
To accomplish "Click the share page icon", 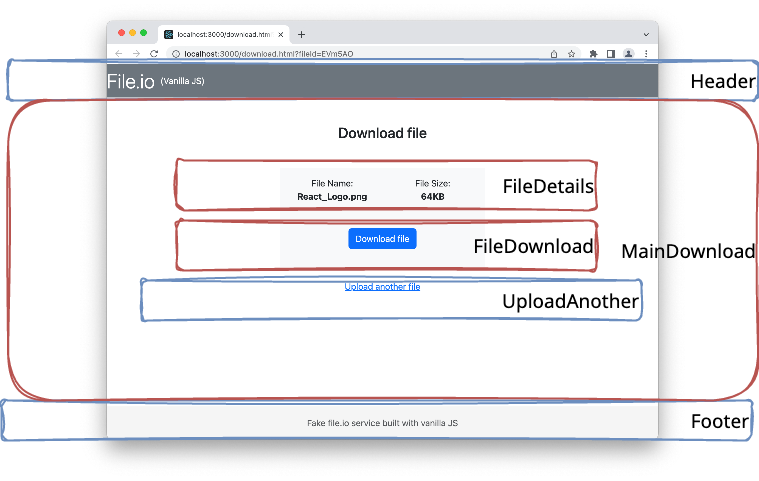I will pyautogui.click(x=554, y=53).
